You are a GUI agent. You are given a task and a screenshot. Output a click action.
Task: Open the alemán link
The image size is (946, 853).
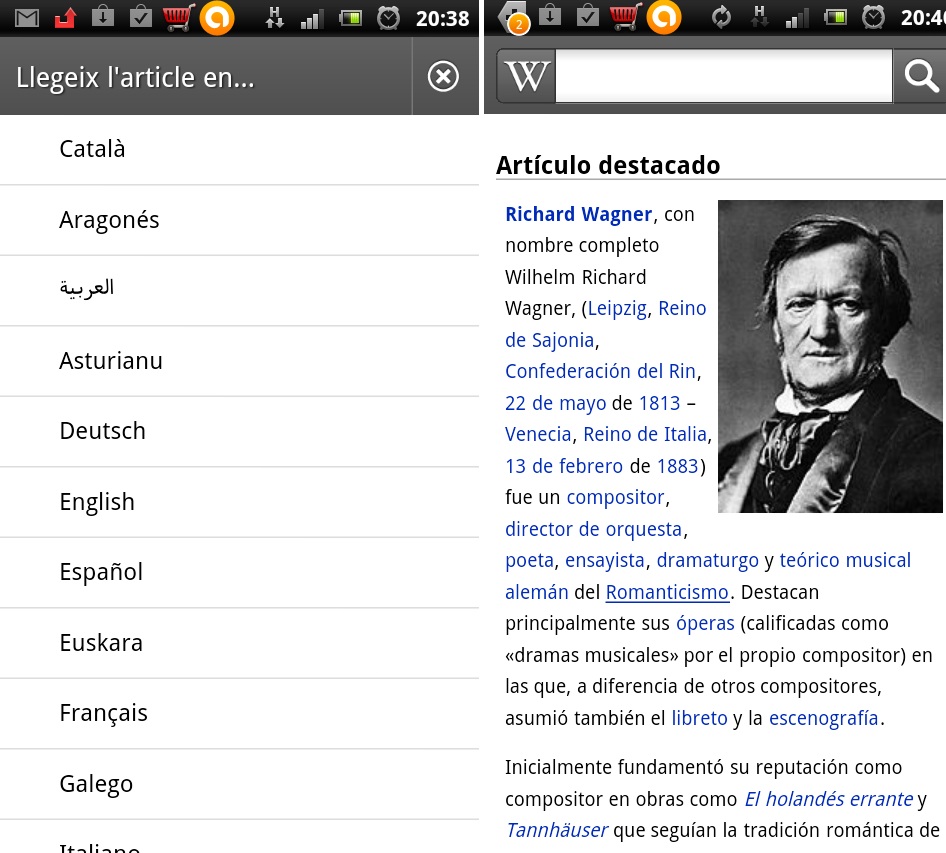click(536, 592)
